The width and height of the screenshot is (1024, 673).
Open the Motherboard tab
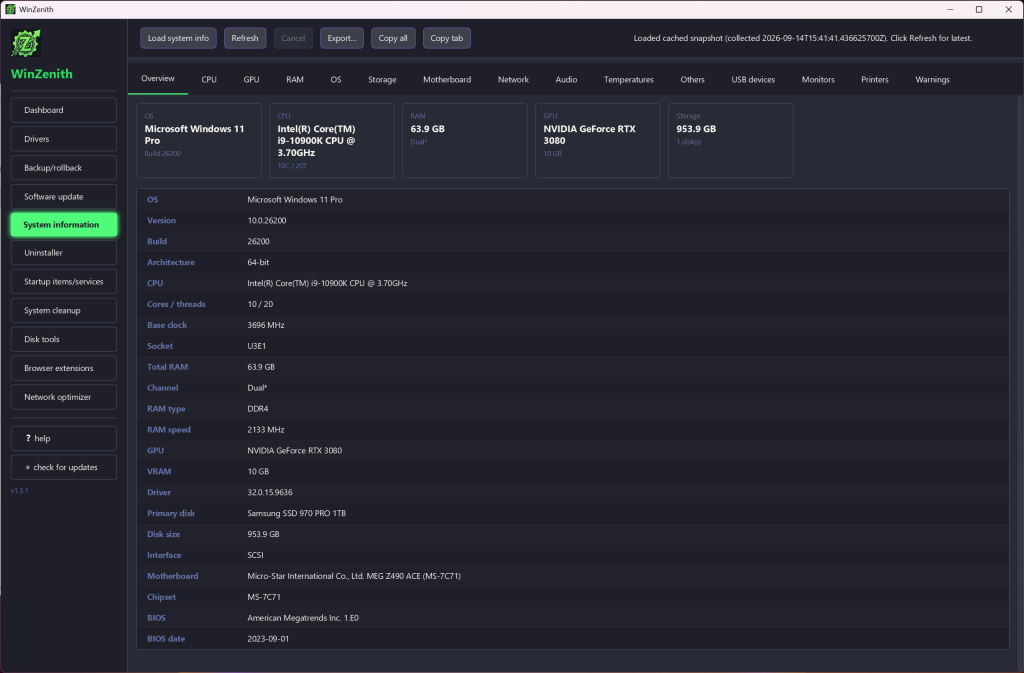click(x=447, y=80)
